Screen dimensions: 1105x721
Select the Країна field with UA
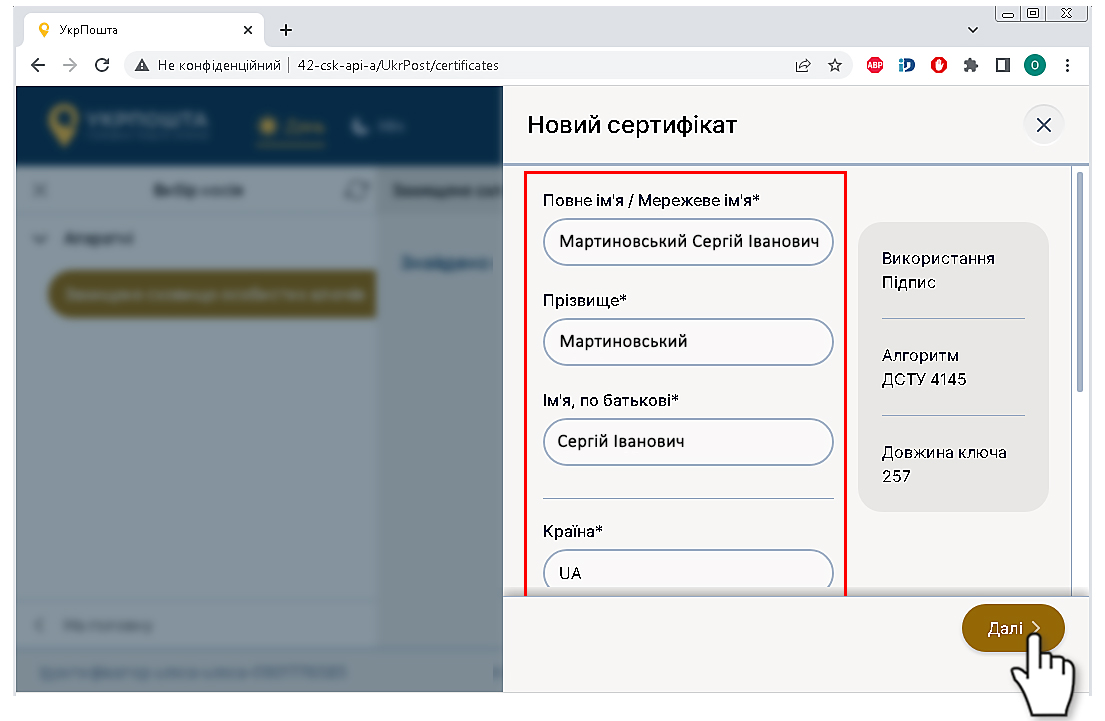[688, 572]
